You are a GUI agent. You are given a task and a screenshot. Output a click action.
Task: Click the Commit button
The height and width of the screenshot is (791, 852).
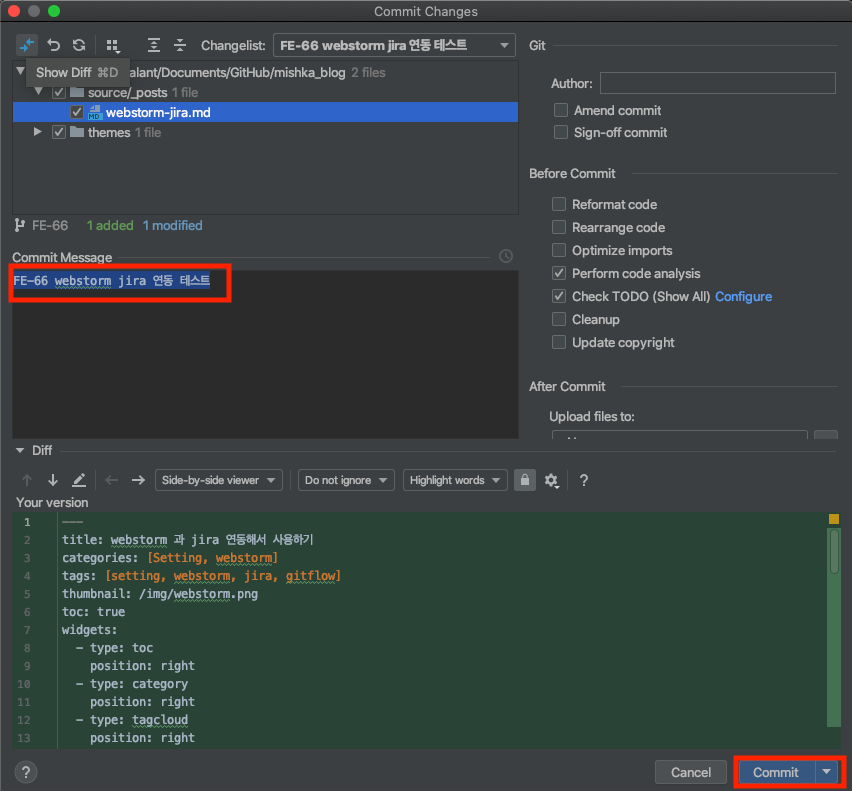776,772
